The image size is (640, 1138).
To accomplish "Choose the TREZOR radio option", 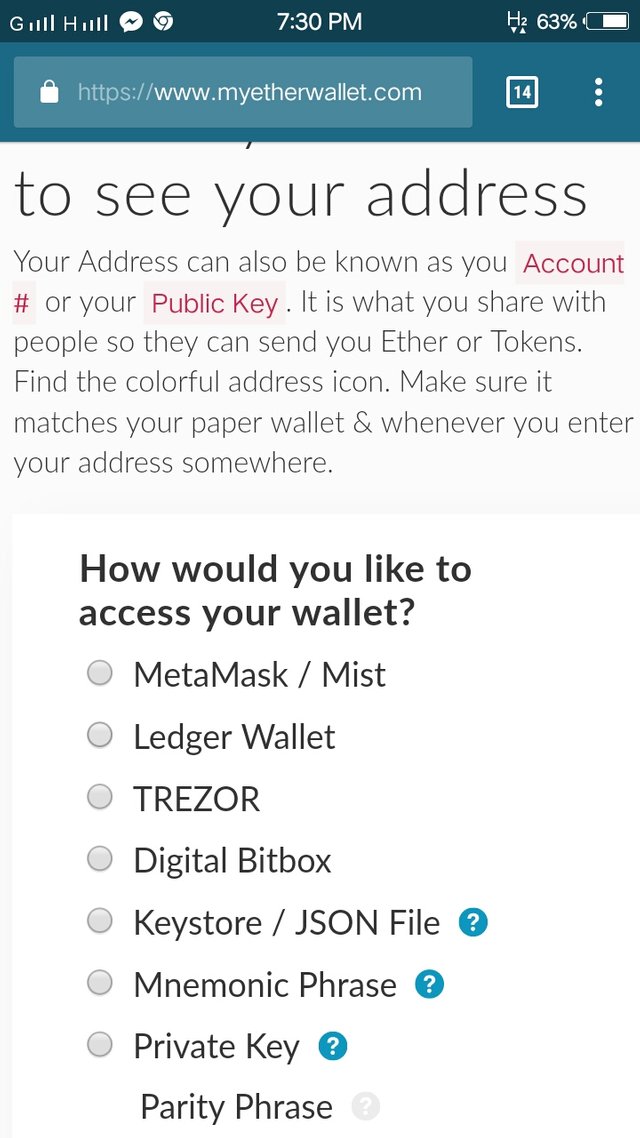I will [100, 798].
